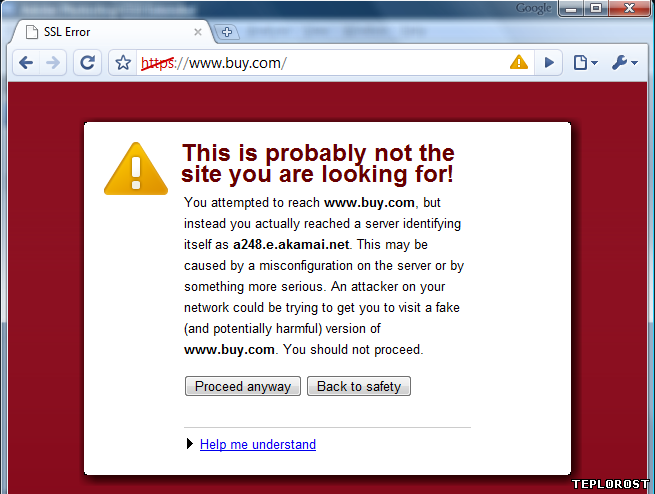655x494 pixels.
Task: Maximize the Chrome window
Action: [x=596, y=8]
